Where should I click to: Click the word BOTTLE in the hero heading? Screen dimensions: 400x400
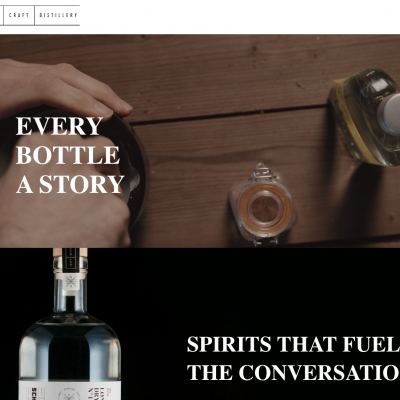pos(68,155)
